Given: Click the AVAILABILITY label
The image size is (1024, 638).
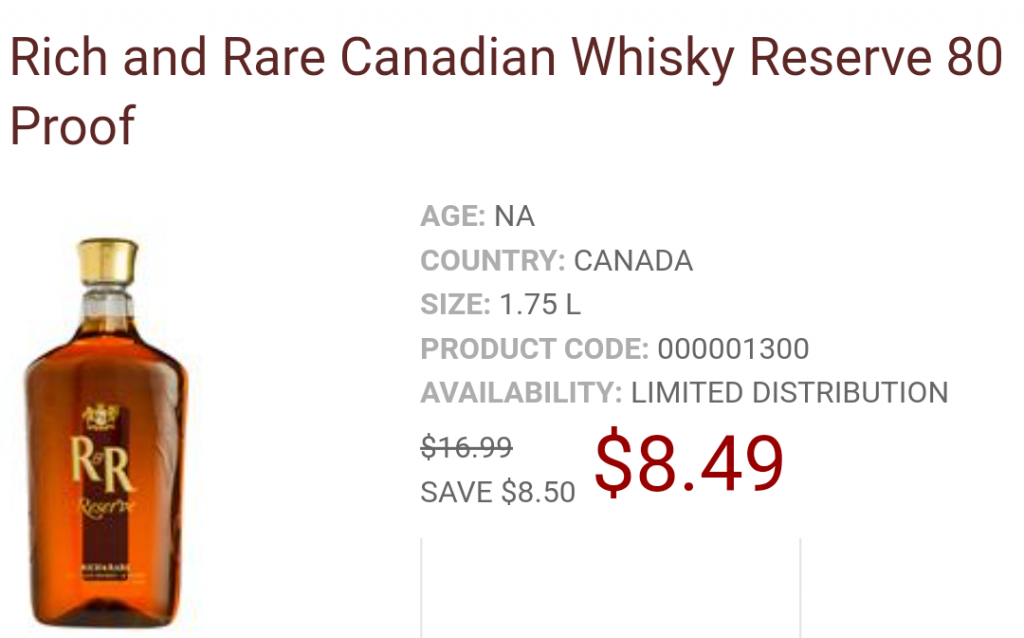Looking at the screenshot, I should click(x=521, y=393).
